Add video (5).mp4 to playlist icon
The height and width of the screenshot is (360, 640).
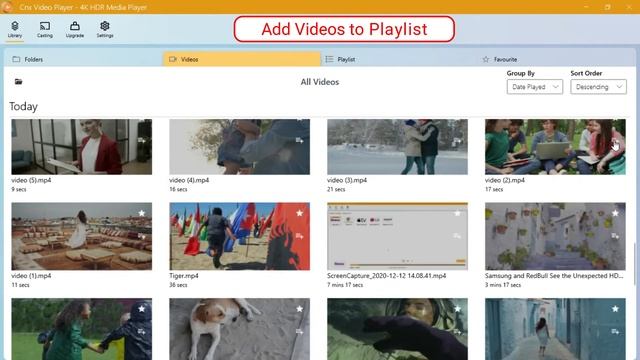click(141, 140)
